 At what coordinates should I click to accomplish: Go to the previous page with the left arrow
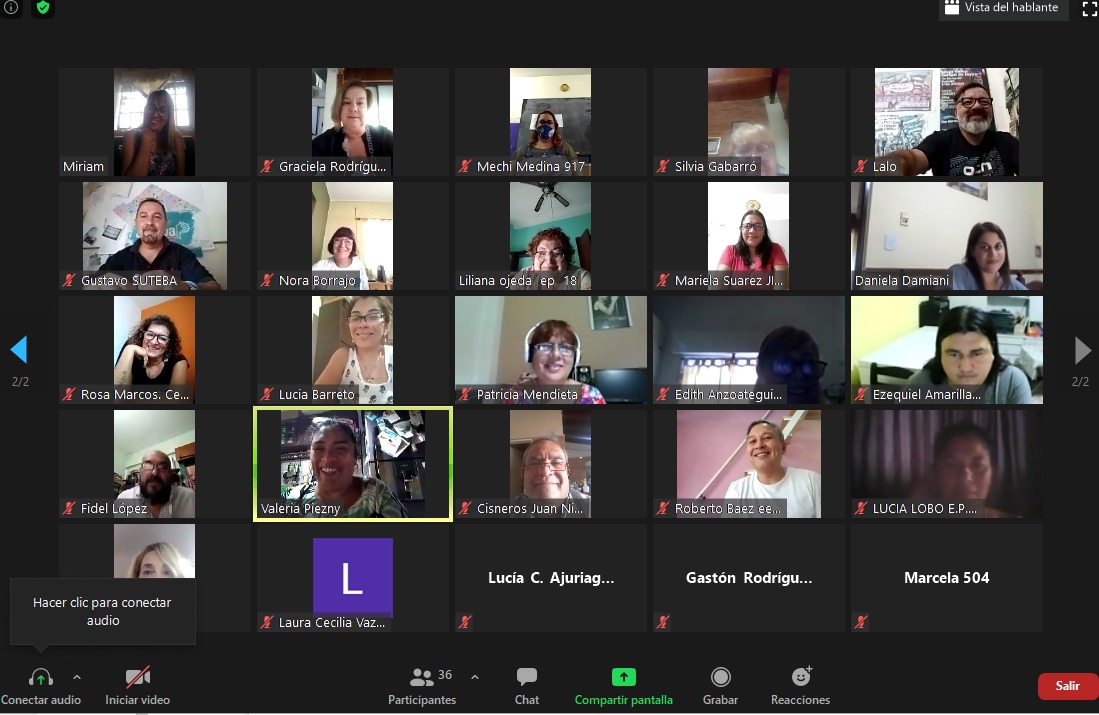click(x=18, y=350)
